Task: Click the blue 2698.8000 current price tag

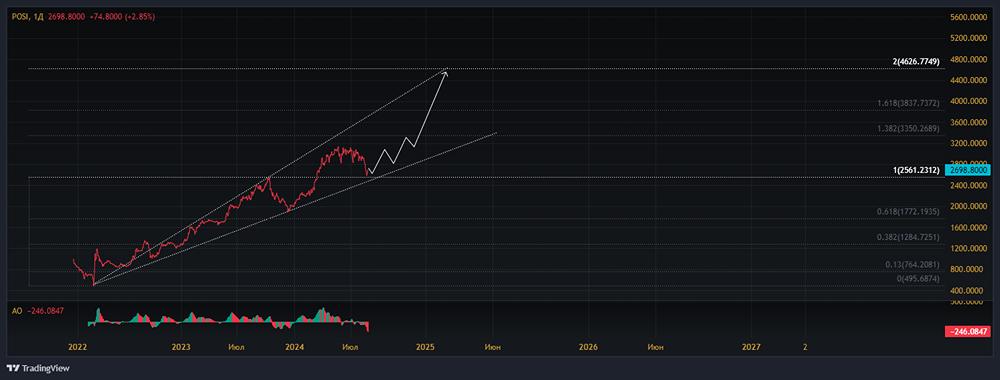Action: coord(967,170)
